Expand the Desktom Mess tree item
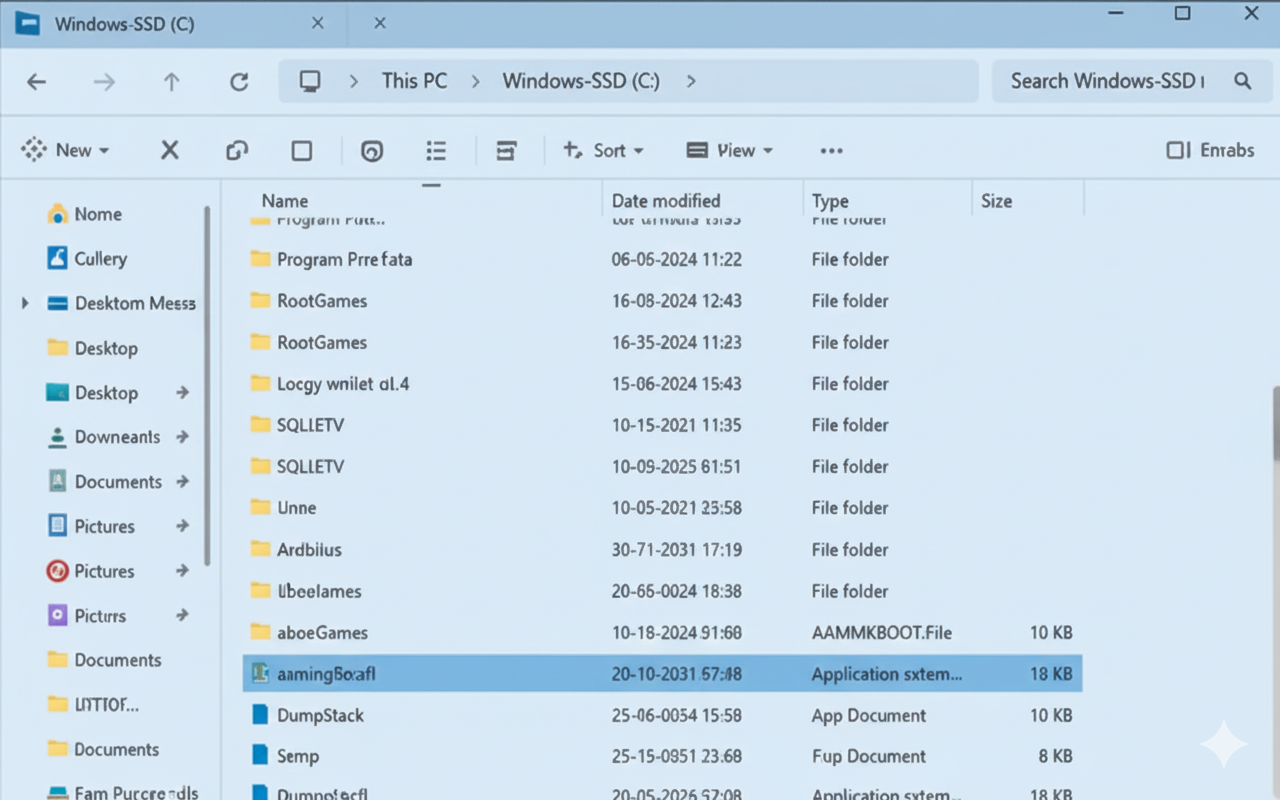This screenshot has width=1280, height=800. [25, 303]
